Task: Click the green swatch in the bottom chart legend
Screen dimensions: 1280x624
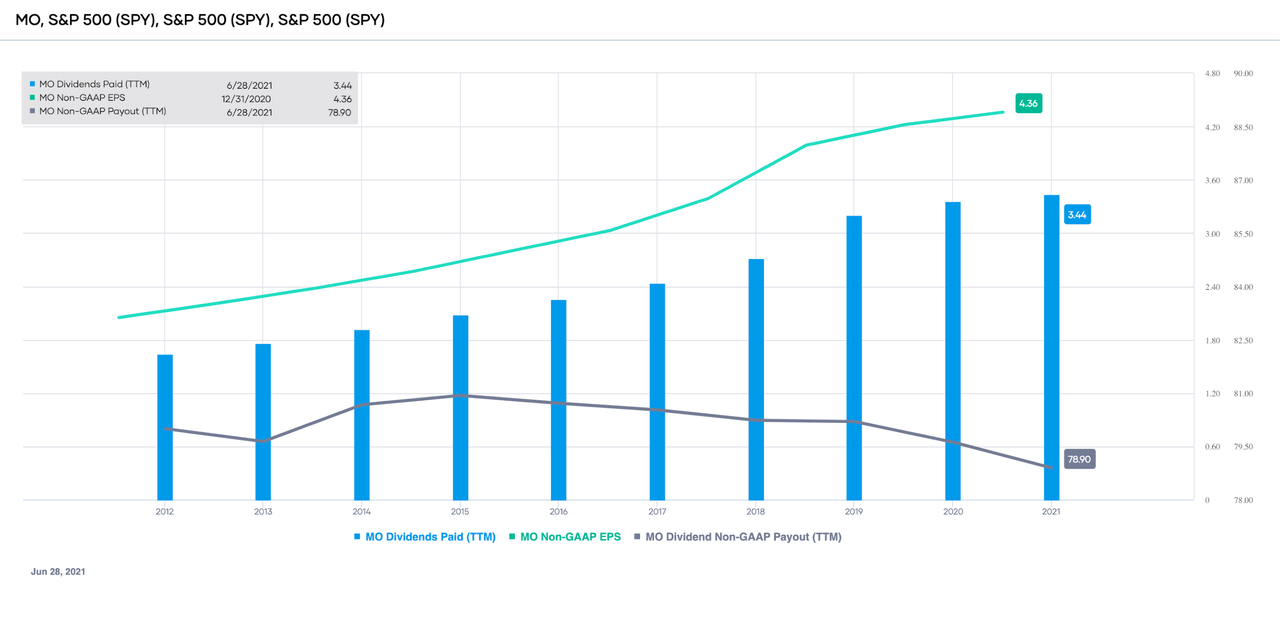Action: (x=512, y=537)
